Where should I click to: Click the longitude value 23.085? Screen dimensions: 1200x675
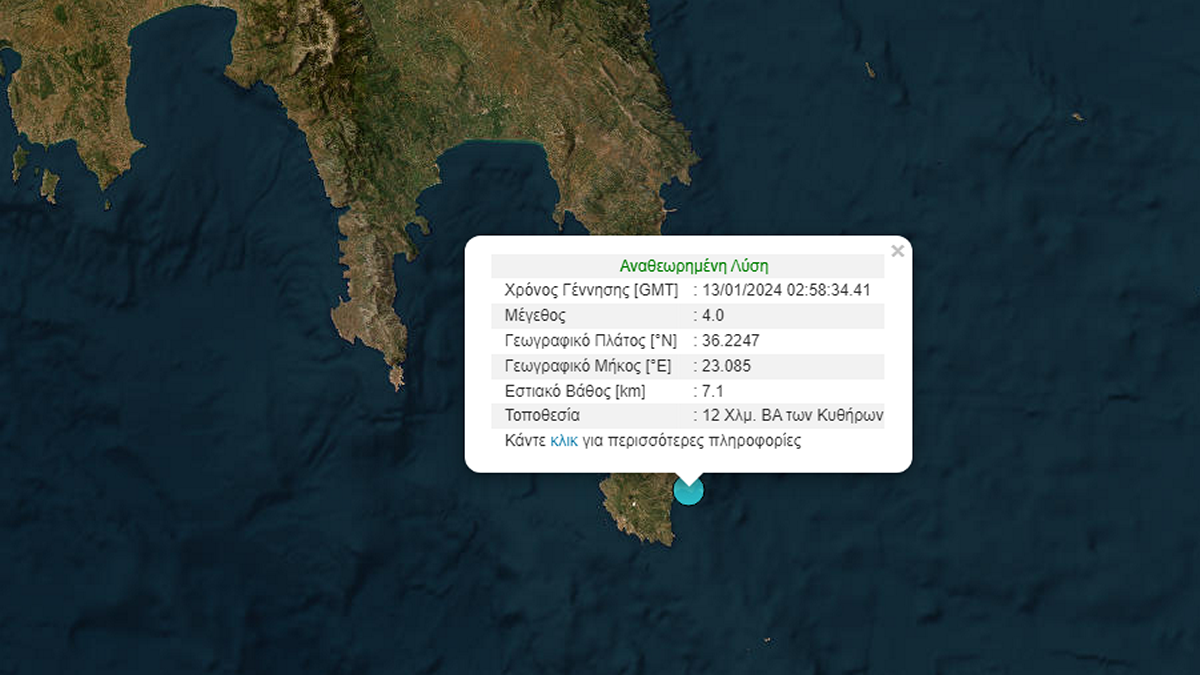[726, 366]
